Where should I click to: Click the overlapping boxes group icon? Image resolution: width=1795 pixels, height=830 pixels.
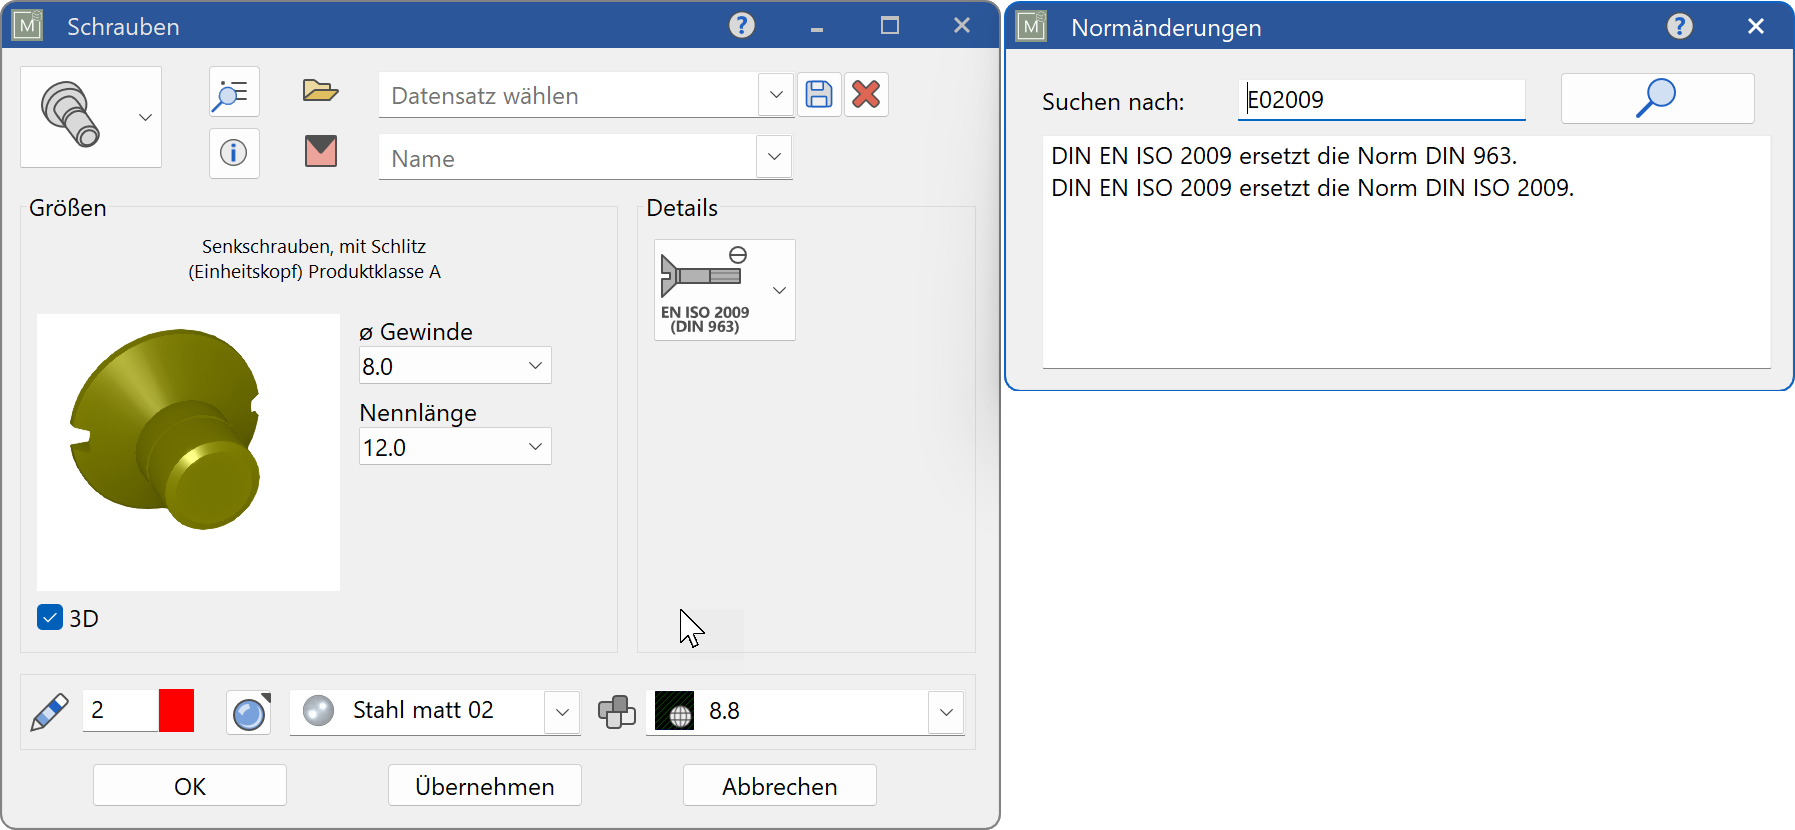(617, 712)
